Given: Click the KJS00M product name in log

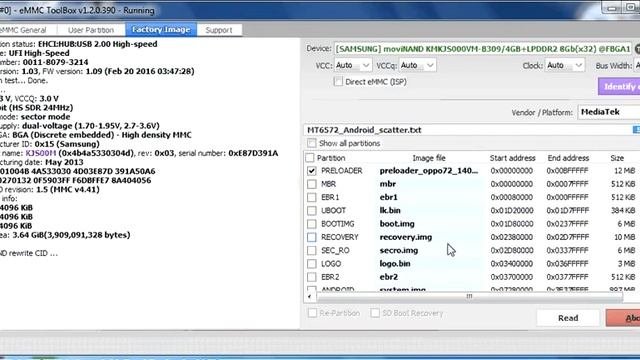Looking at the screenshot, I should click(x=41, y=153).
